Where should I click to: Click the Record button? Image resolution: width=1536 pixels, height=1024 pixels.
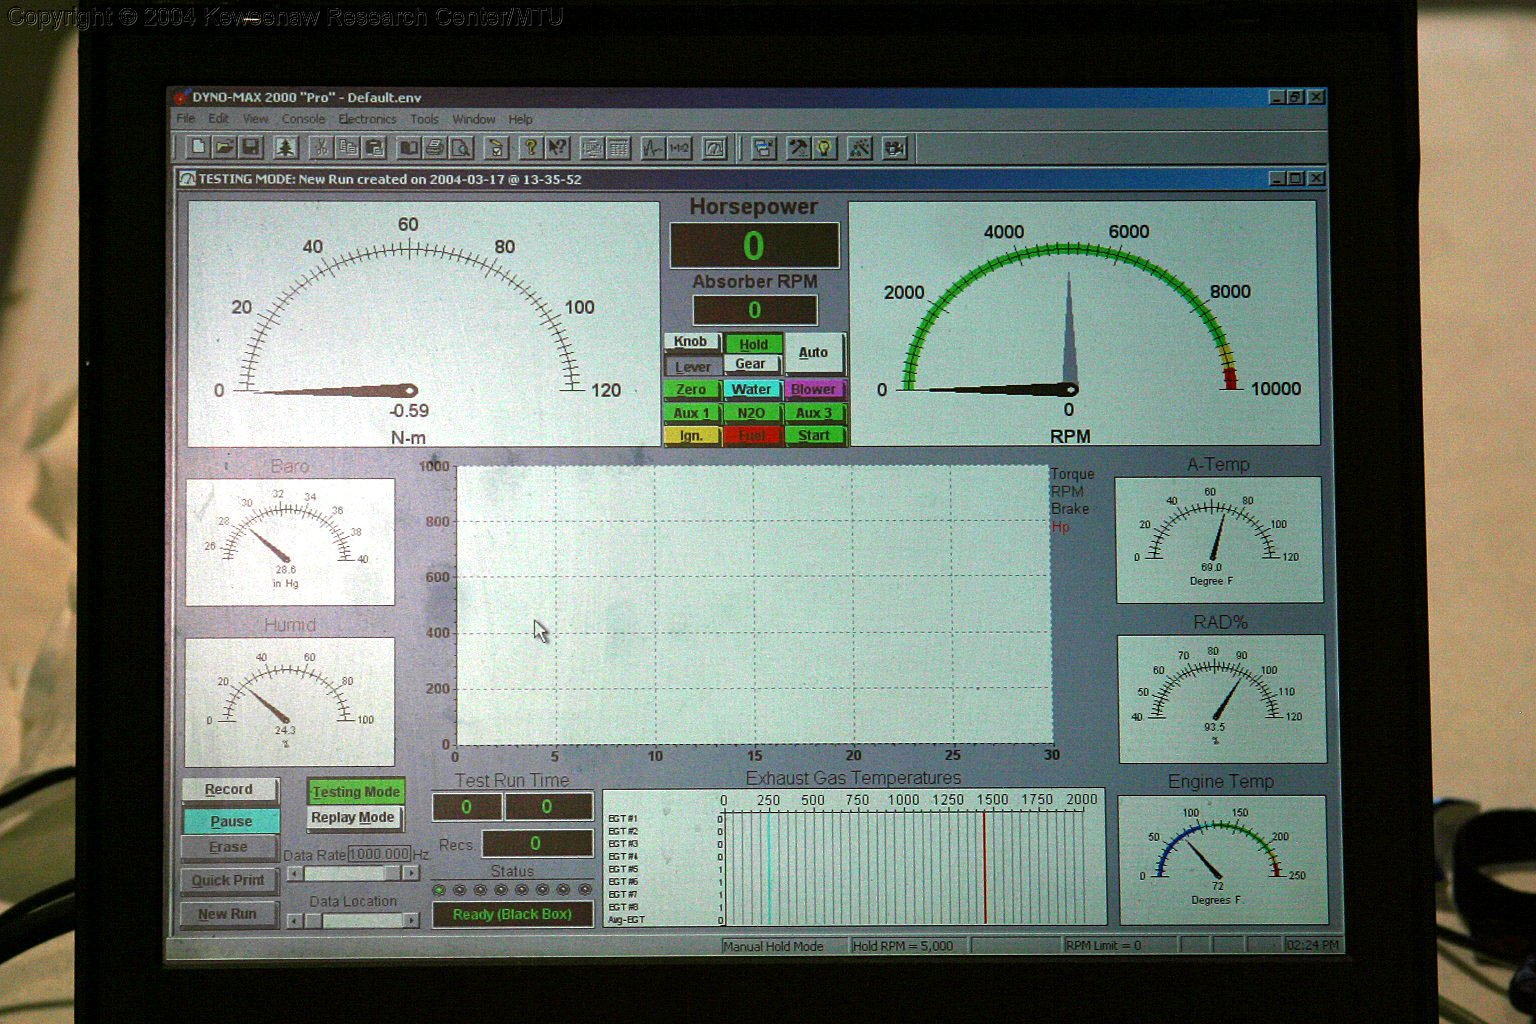229,790
